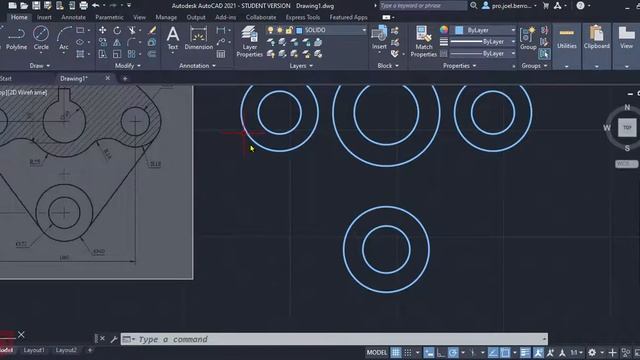Select the Fillet tool
Viewport: 640px width, 360px height.
[x=131, y=42]
